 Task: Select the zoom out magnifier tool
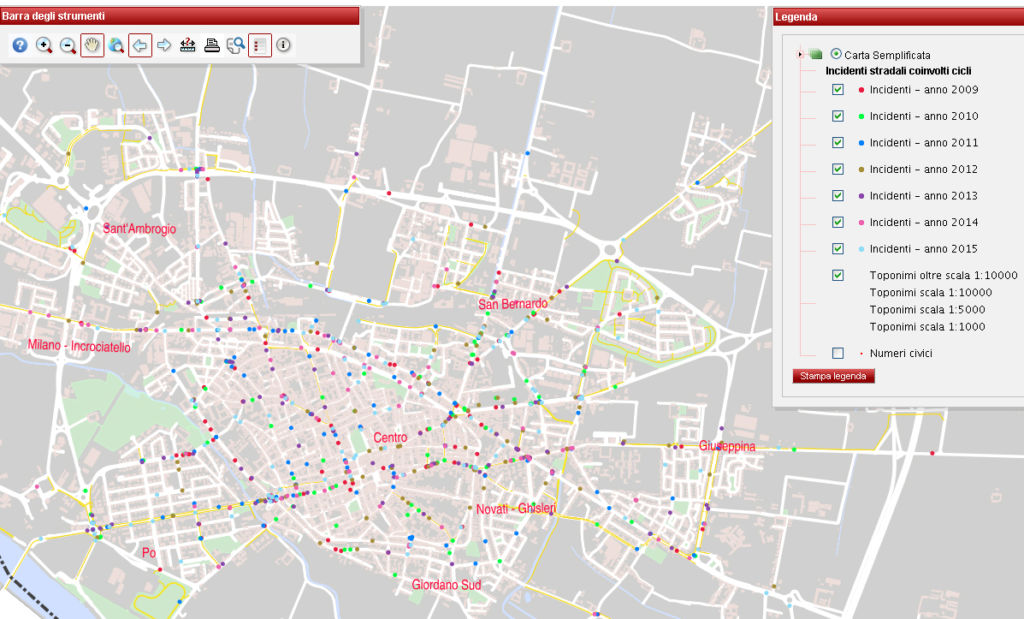(68, 45)
